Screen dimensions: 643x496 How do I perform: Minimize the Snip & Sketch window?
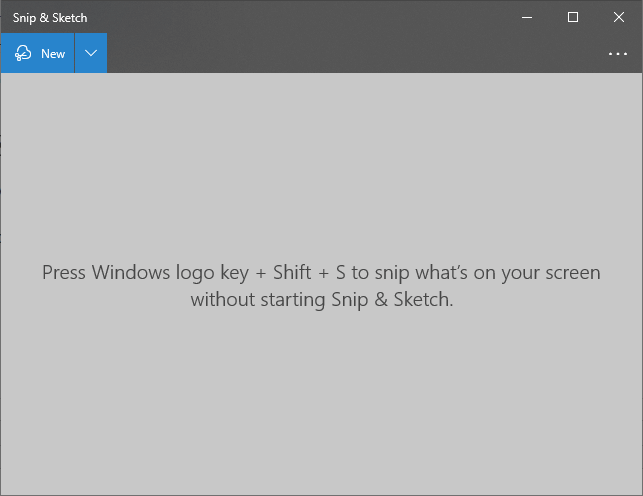tap(527, 17)
